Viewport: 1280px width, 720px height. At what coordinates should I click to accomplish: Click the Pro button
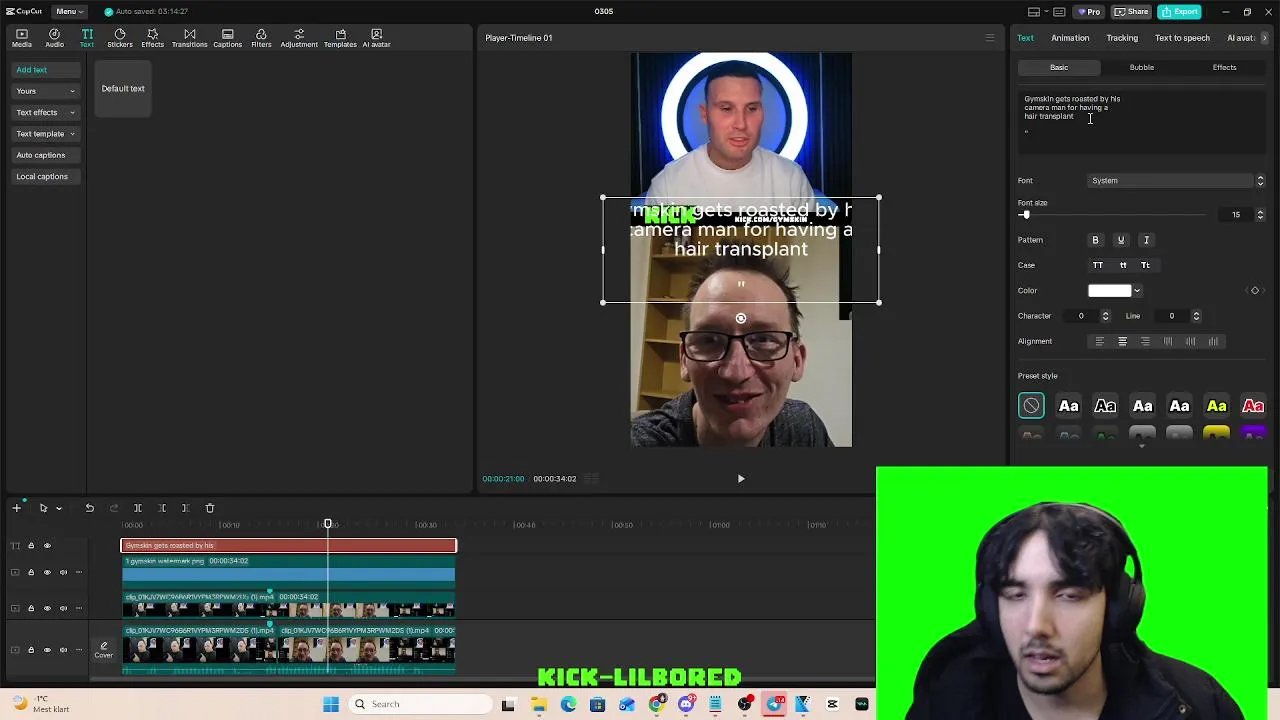1088,11
